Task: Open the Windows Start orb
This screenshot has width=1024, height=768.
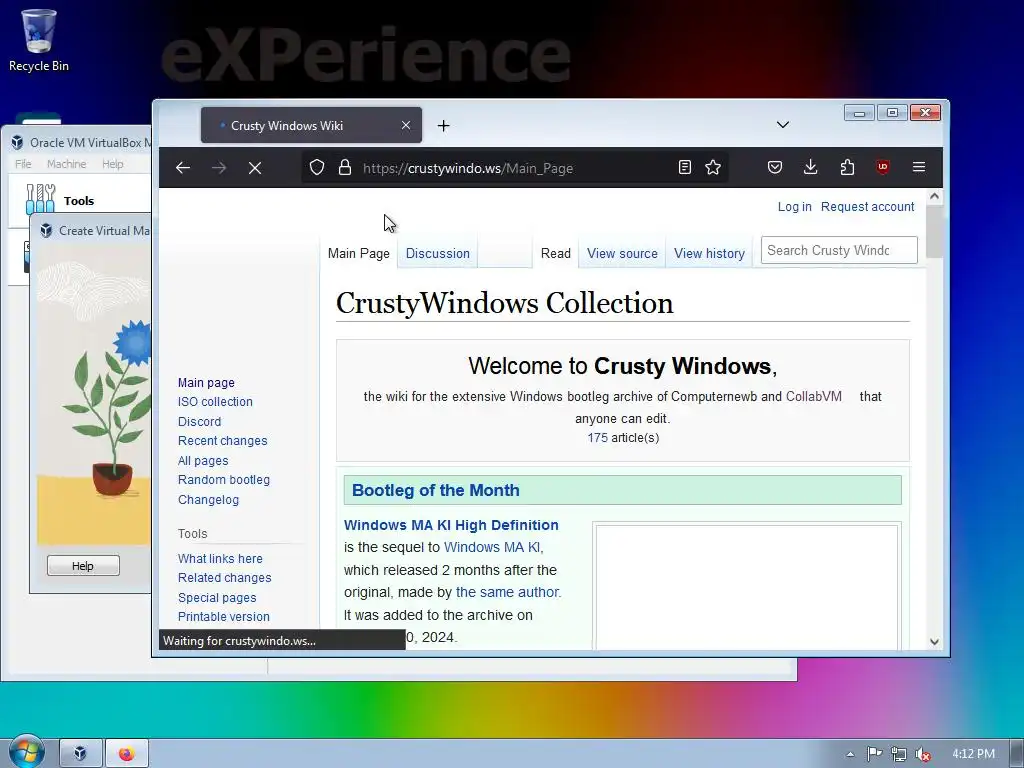Action: (x=27, y=751)
